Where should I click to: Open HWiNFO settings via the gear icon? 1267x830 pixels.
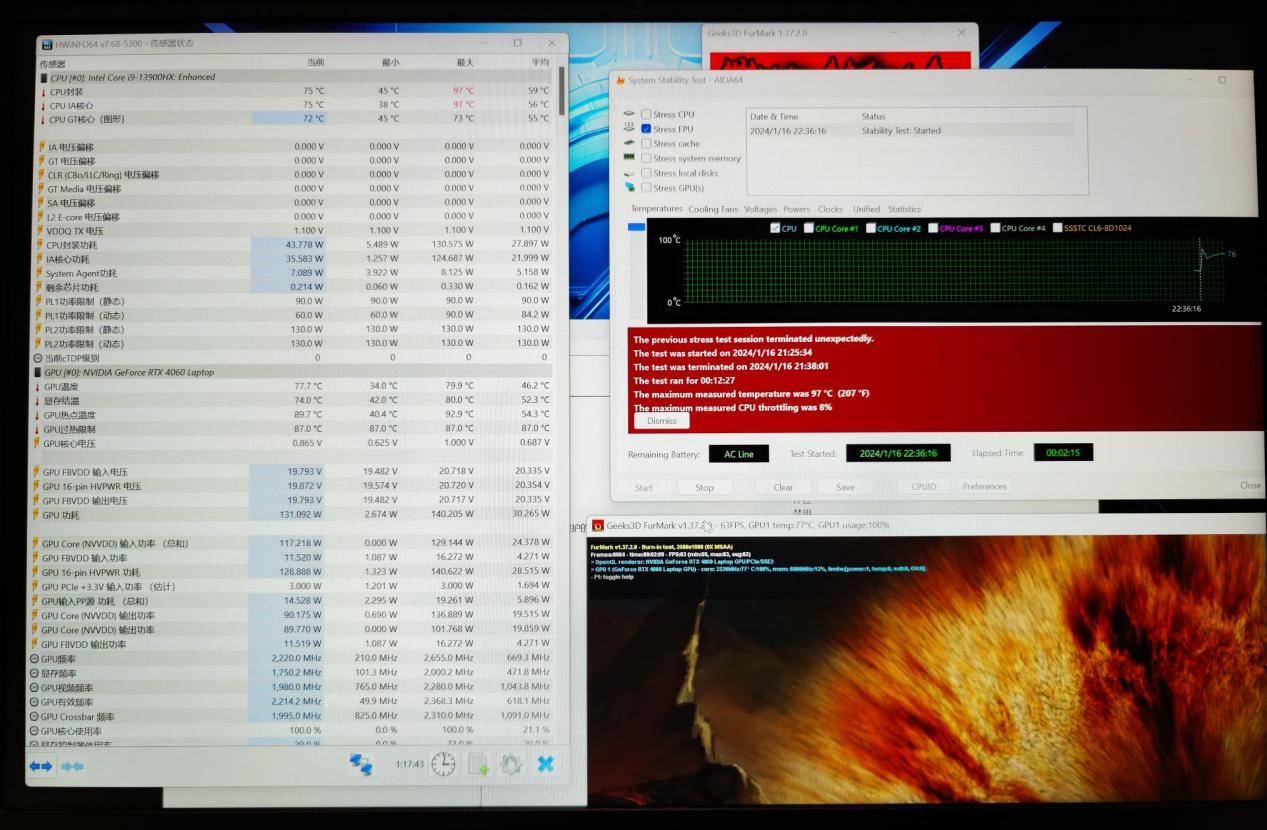coord(511,765)
